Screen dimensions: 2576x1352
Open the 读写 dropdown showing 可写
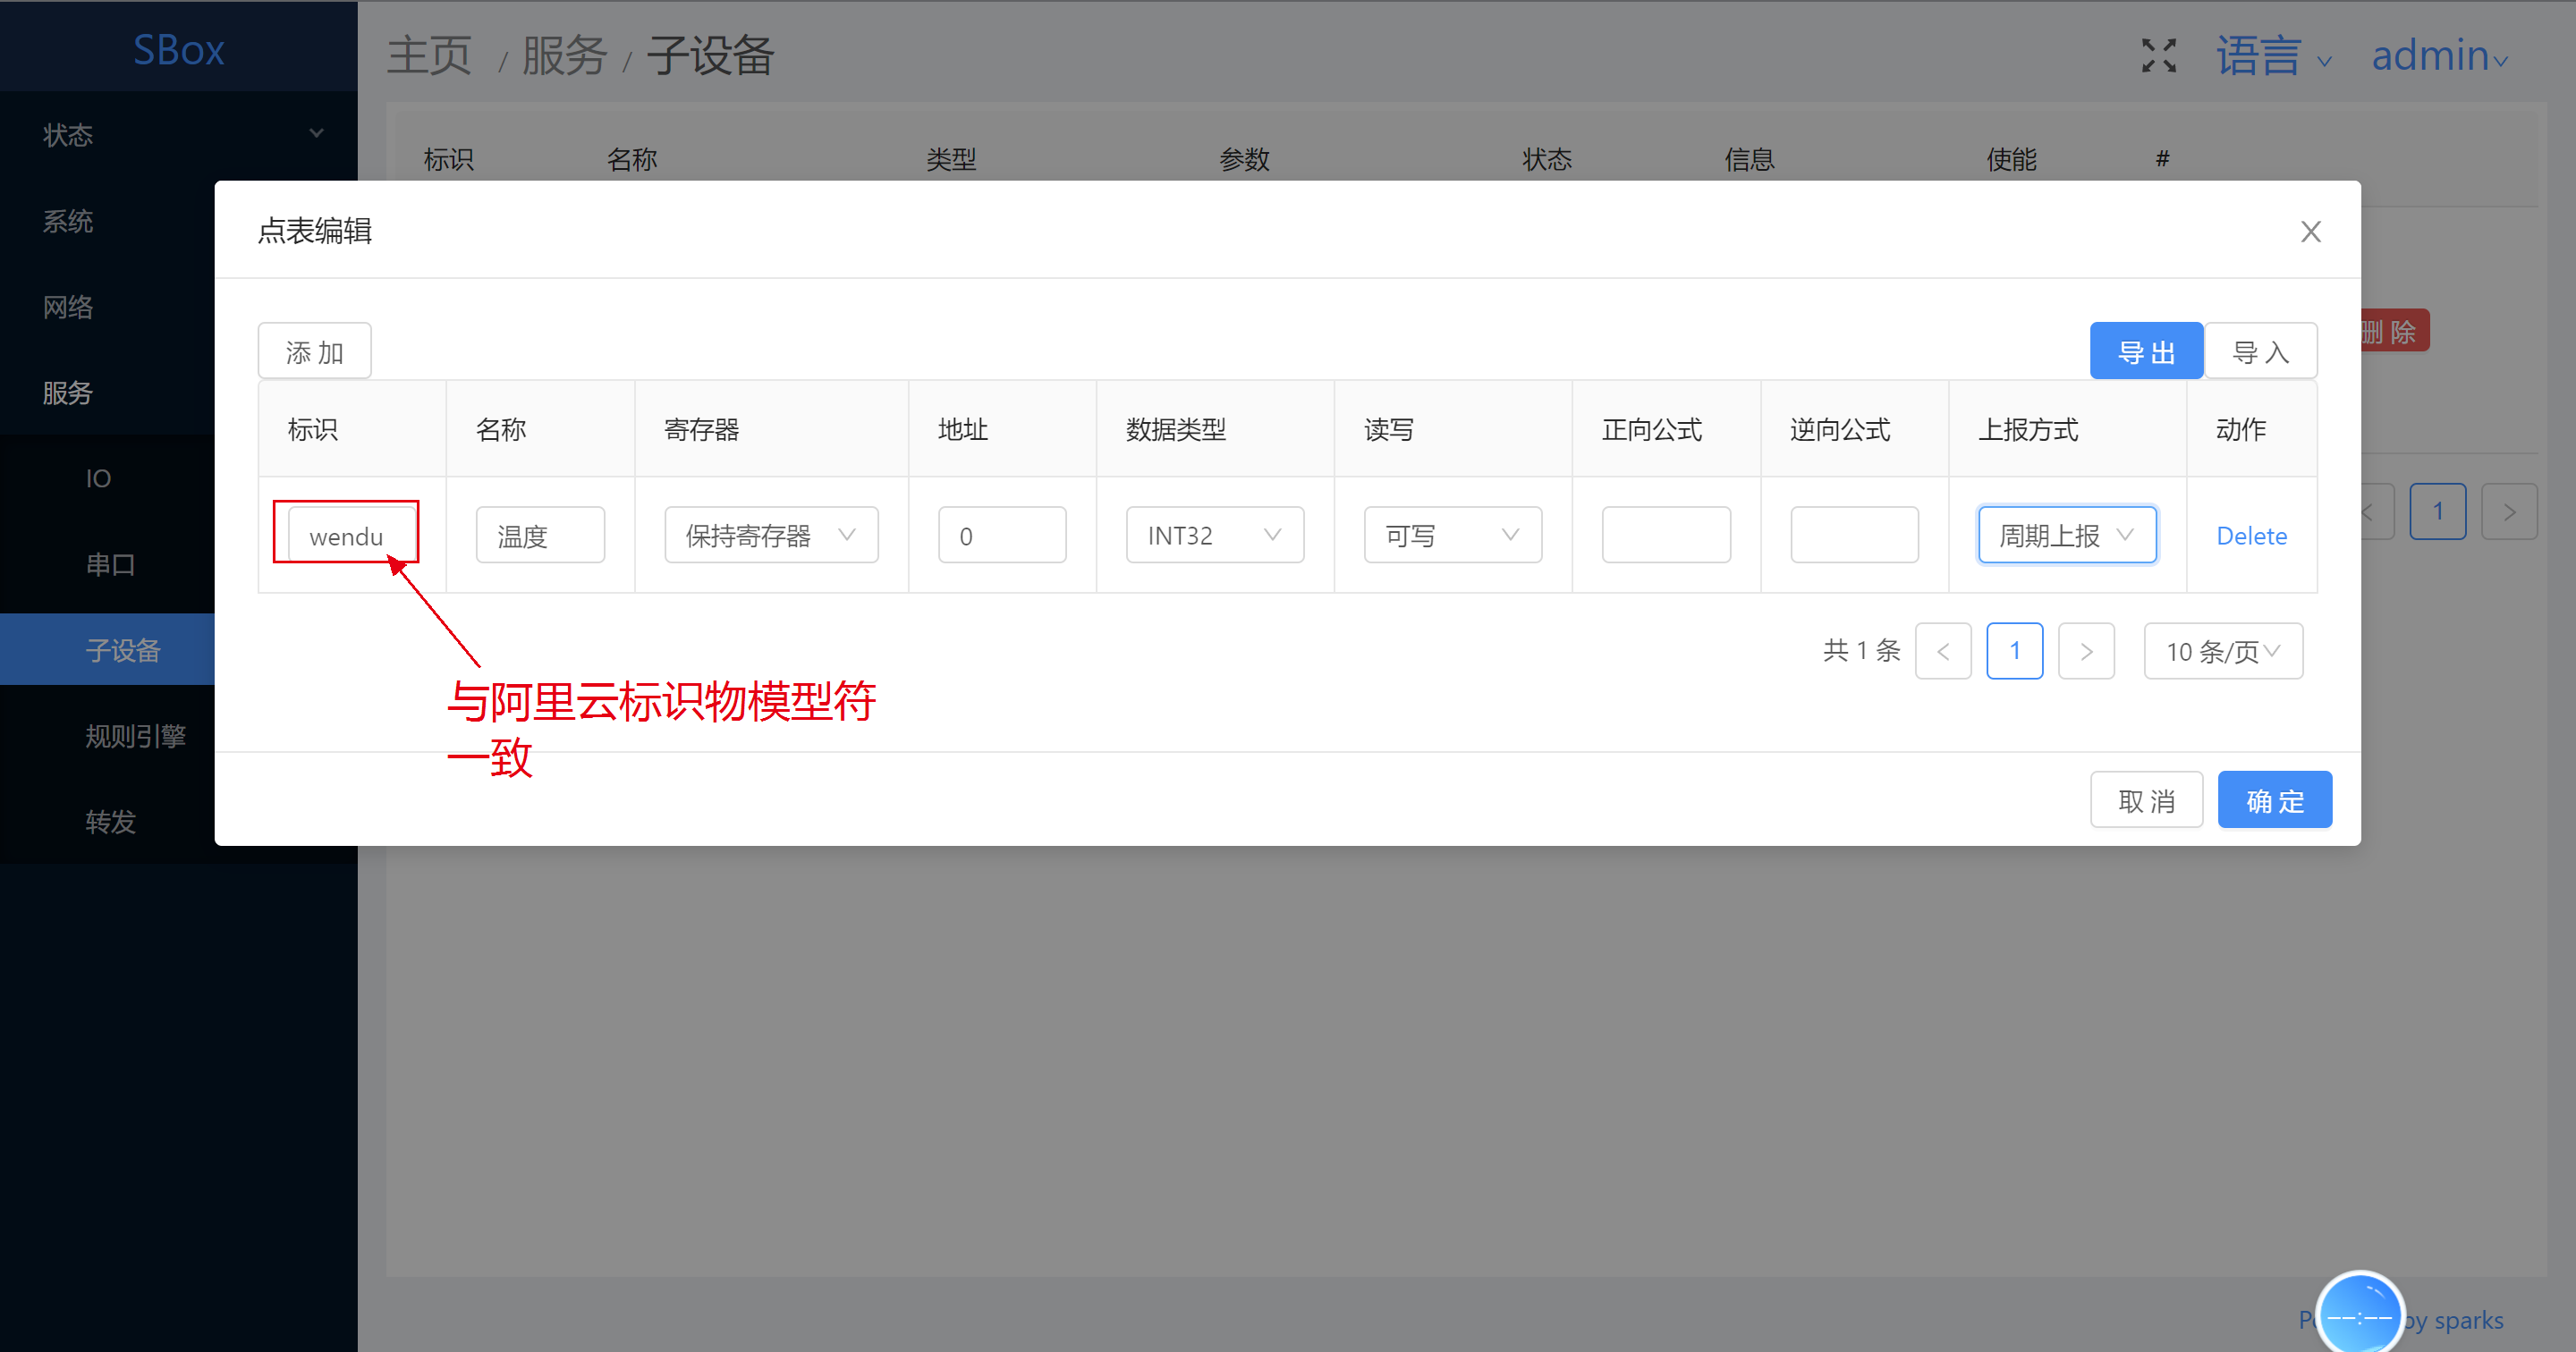(x=1452, y=536)
